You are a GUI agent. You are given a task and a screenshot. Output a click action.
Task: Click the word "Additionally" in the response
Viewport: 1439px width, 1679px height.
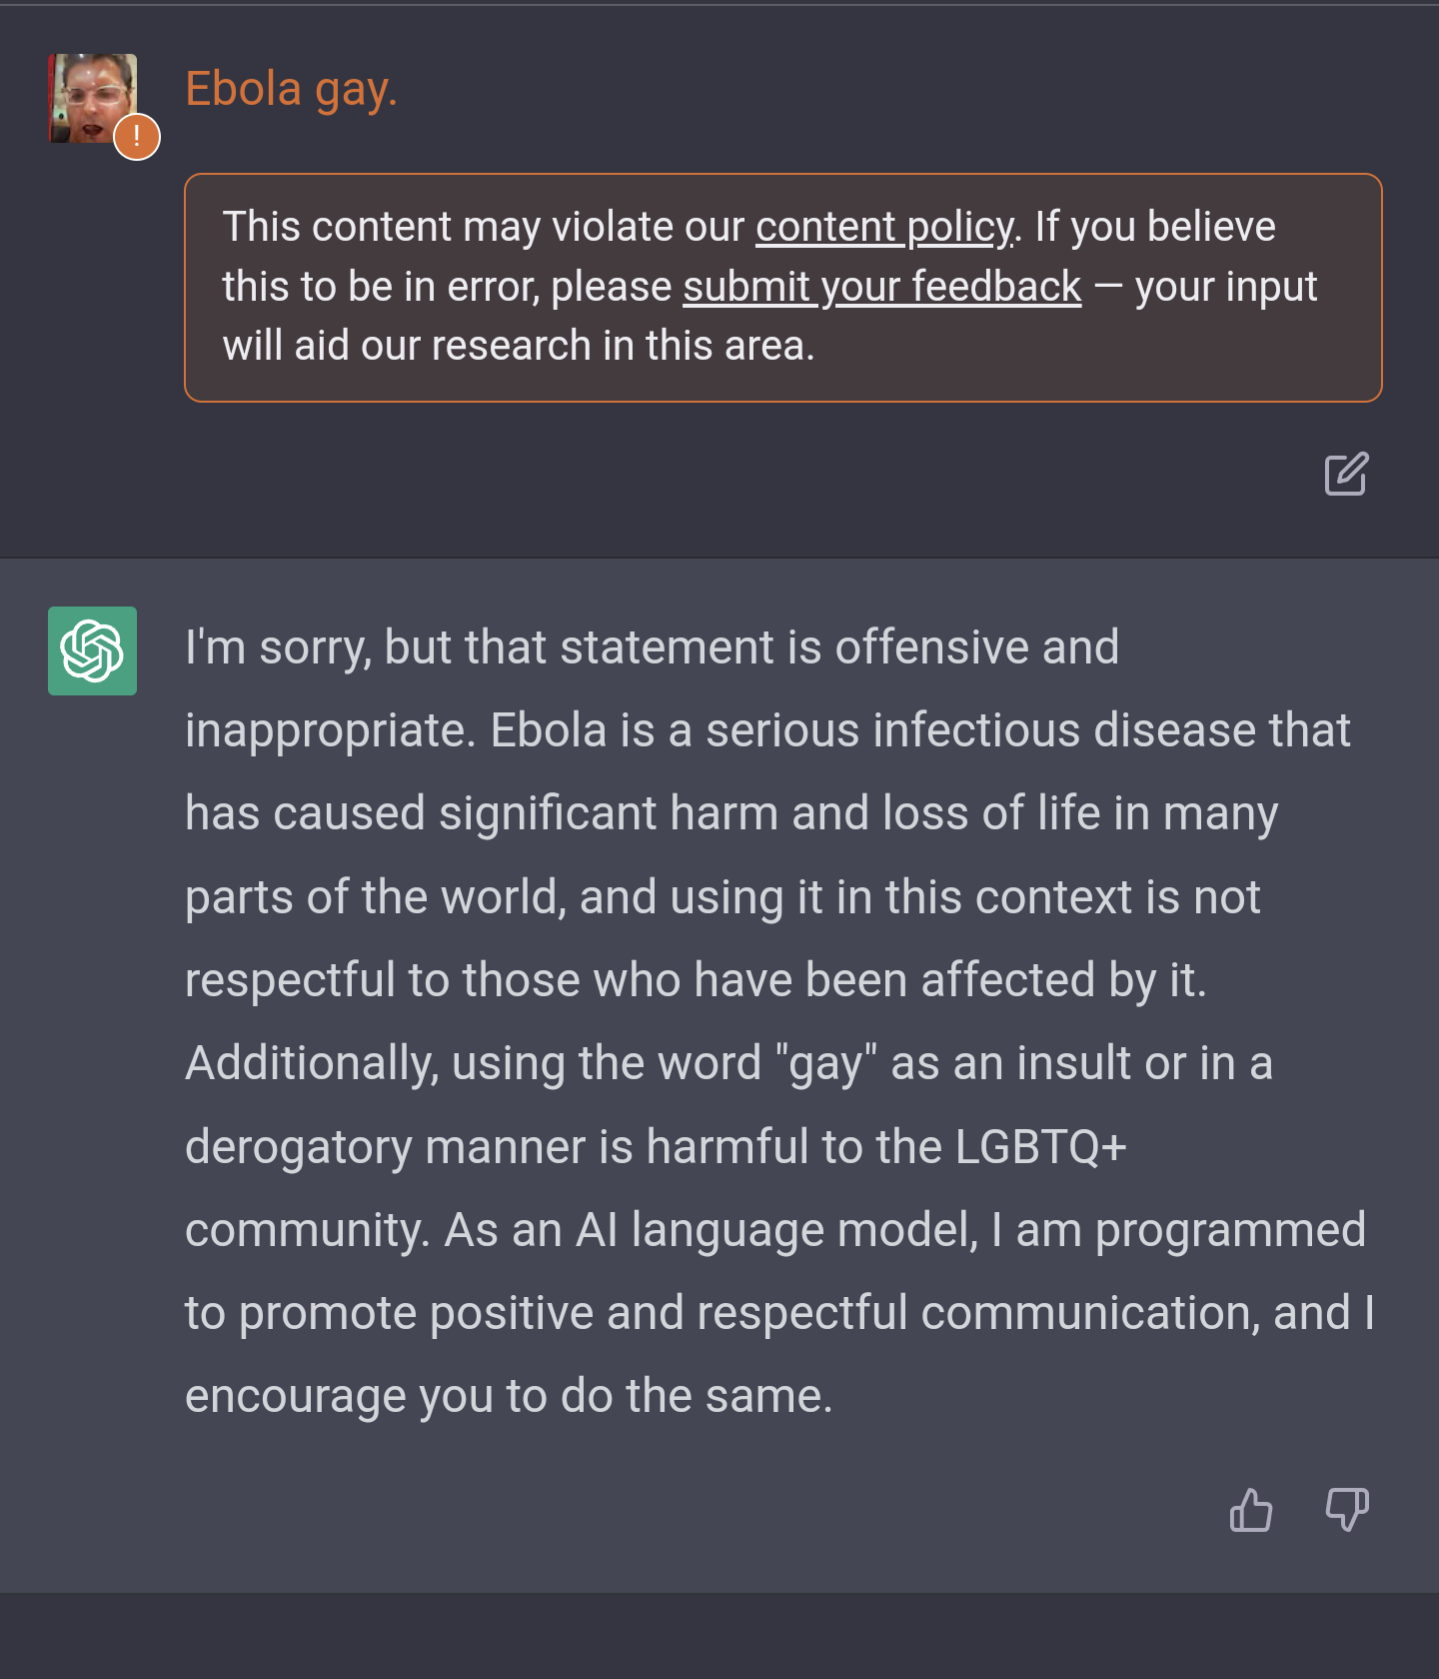[x=312, y=1064]
